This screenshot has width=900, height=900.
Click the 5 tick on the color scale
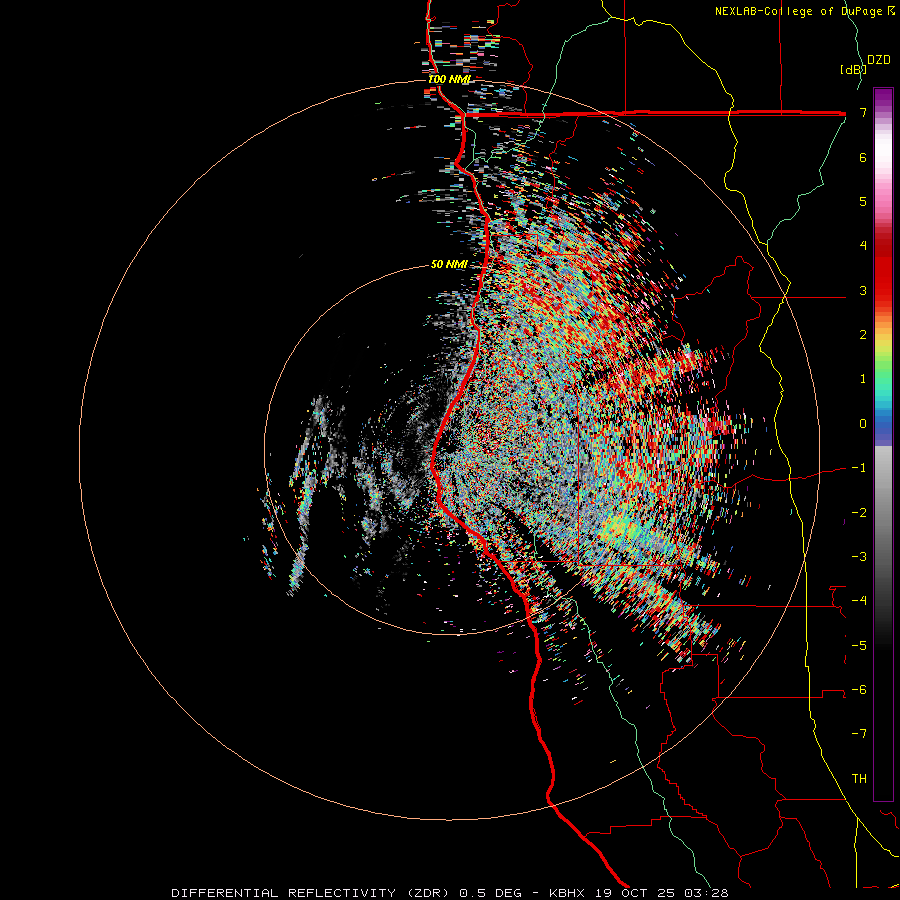pos(863,201)
